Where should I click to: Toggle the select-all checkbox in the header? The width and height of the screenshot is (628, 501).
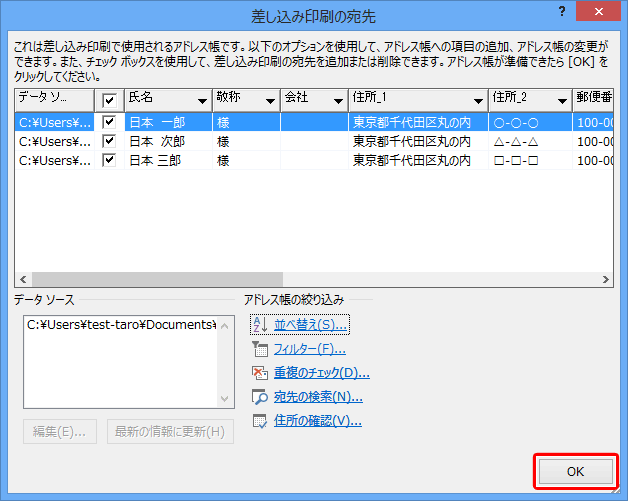[109, 100]
